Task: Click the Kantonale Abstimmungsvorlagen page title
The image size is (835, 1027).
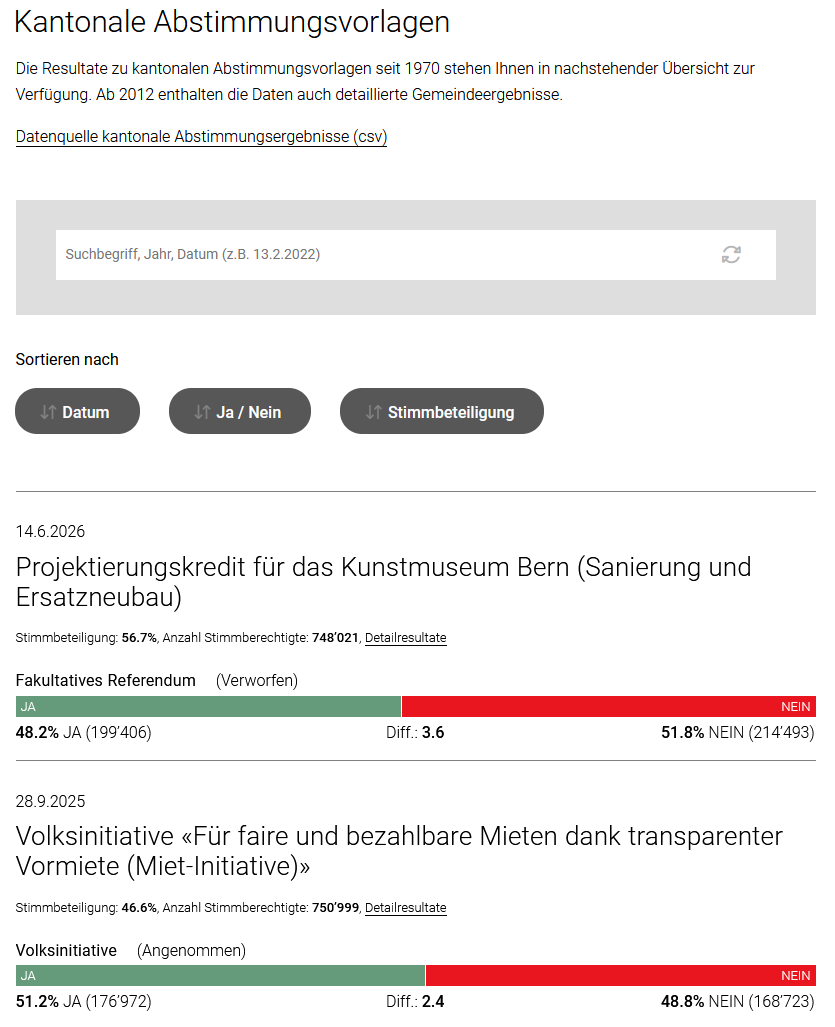Action: [232, 22]
